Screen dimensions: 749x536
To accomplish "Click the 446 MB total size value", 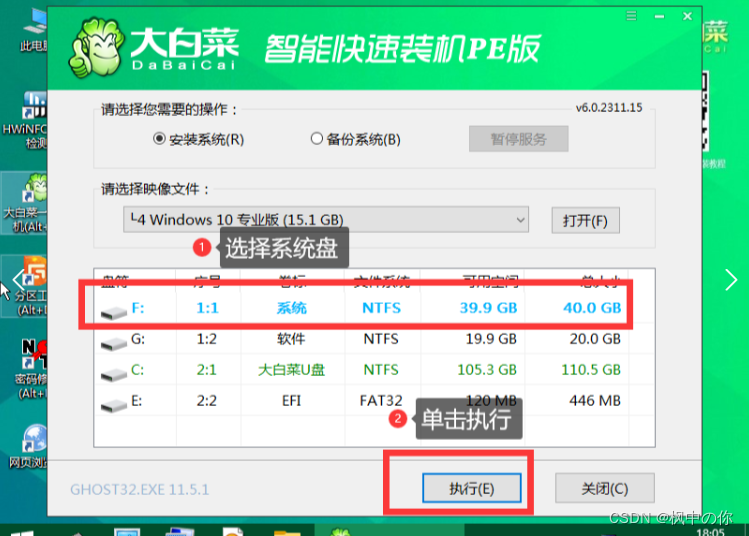I will (595, 400).
